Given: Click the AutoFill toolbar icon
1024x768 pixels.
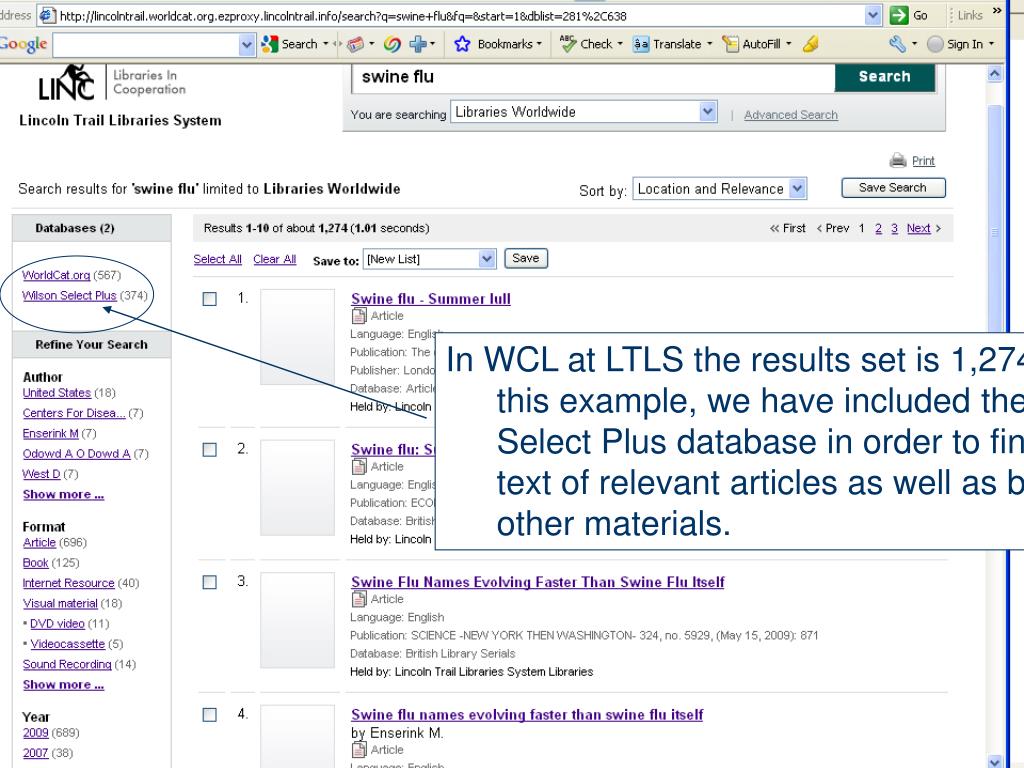Looking at the screenshot, I should tap(730, 44).
